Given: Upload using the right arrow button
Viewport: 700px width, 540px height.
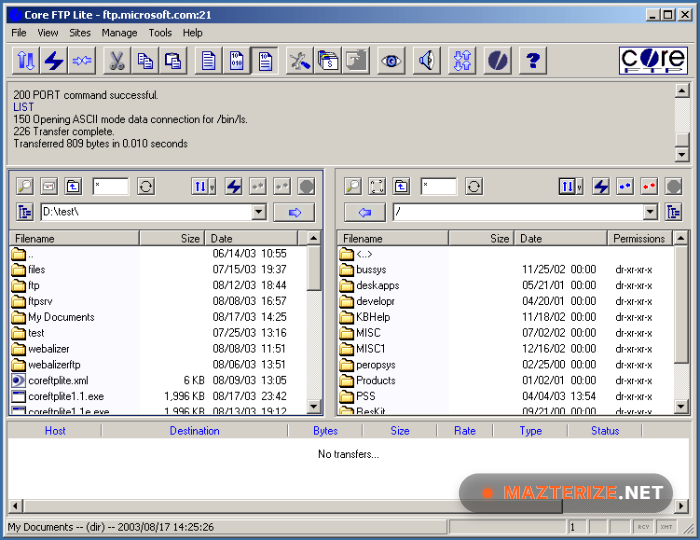Looking at the screenshot, I should (294, 212).
